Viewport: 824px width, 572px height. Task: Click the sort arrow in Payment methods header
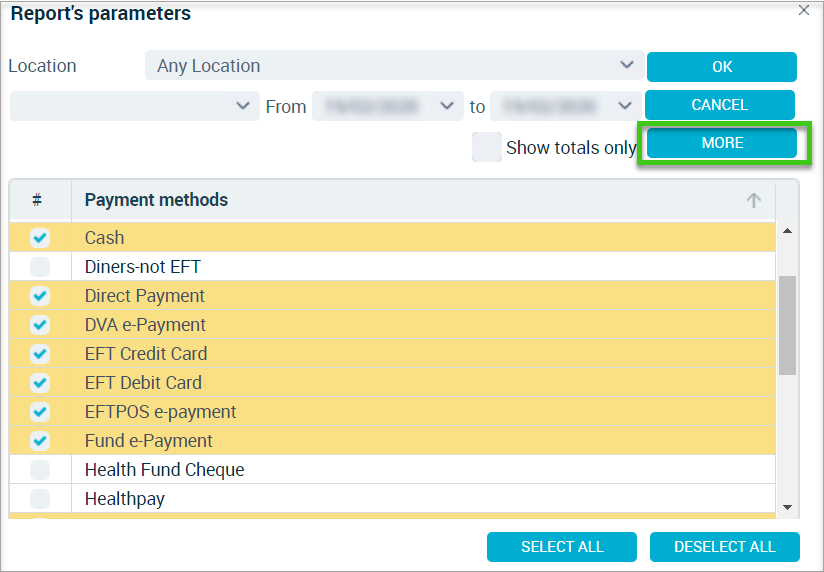point(754,200)
